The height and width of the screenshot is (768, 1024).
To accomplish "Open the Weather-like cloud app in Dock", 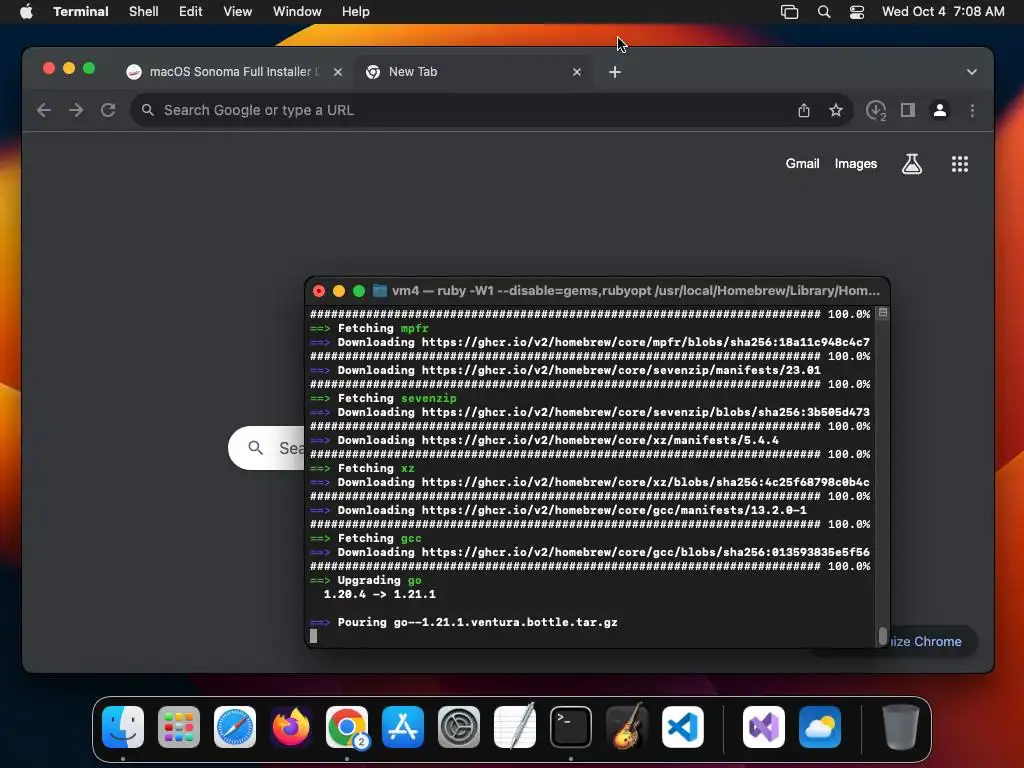I will click(820, 727).
